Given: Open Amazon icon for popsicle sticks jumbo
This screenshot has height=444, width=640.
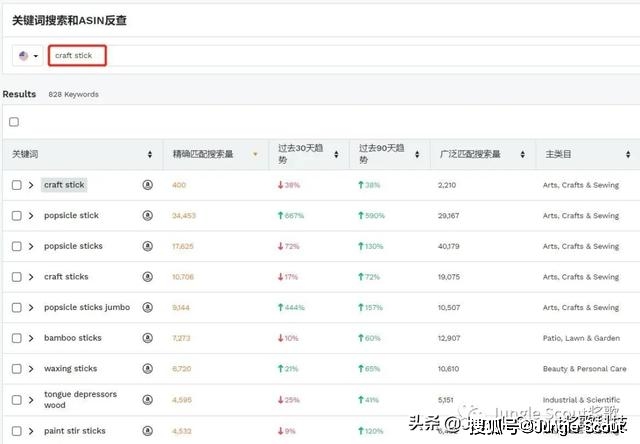Looking at the screenshot, I should [147, 307].
